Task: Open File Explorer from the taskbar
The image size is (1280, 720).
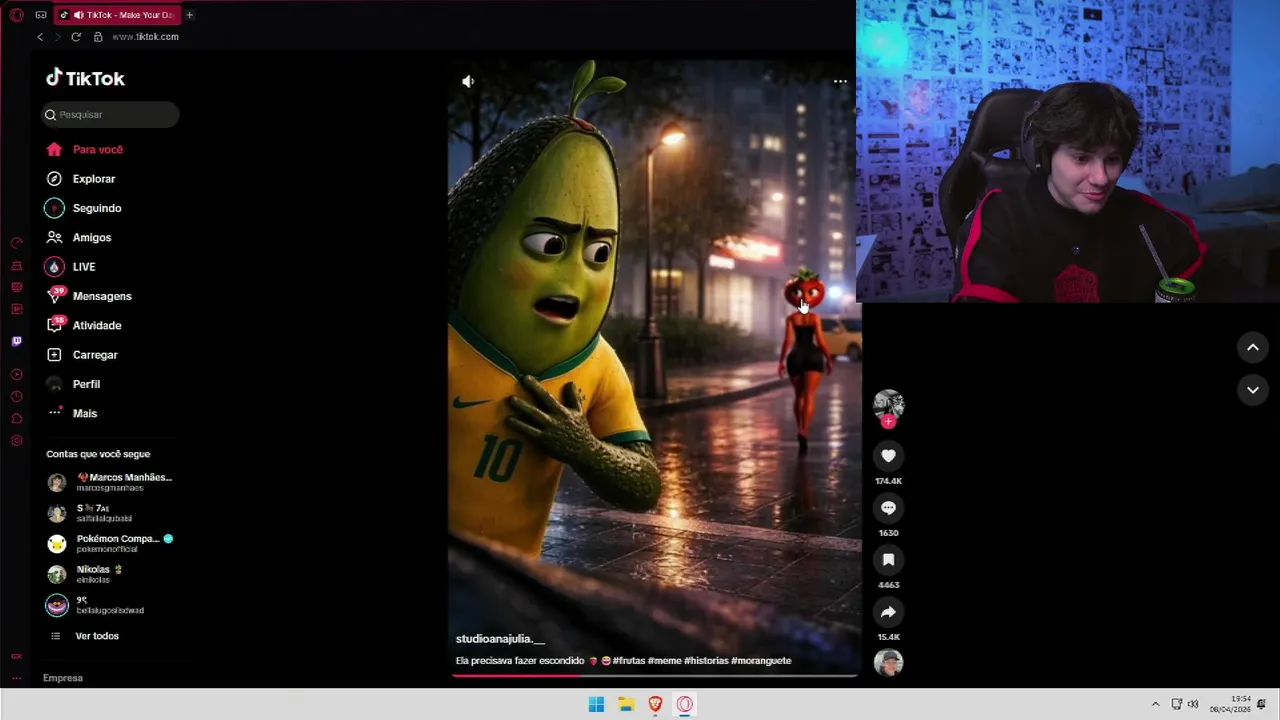Action: point(626,705)
